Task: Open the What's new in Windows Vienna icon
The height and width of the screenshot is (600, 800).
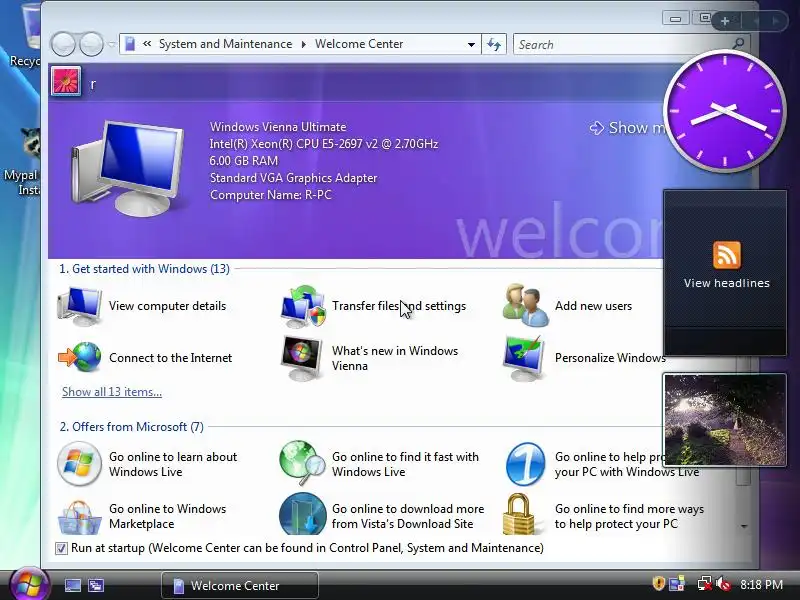Action: click(302, 358)
